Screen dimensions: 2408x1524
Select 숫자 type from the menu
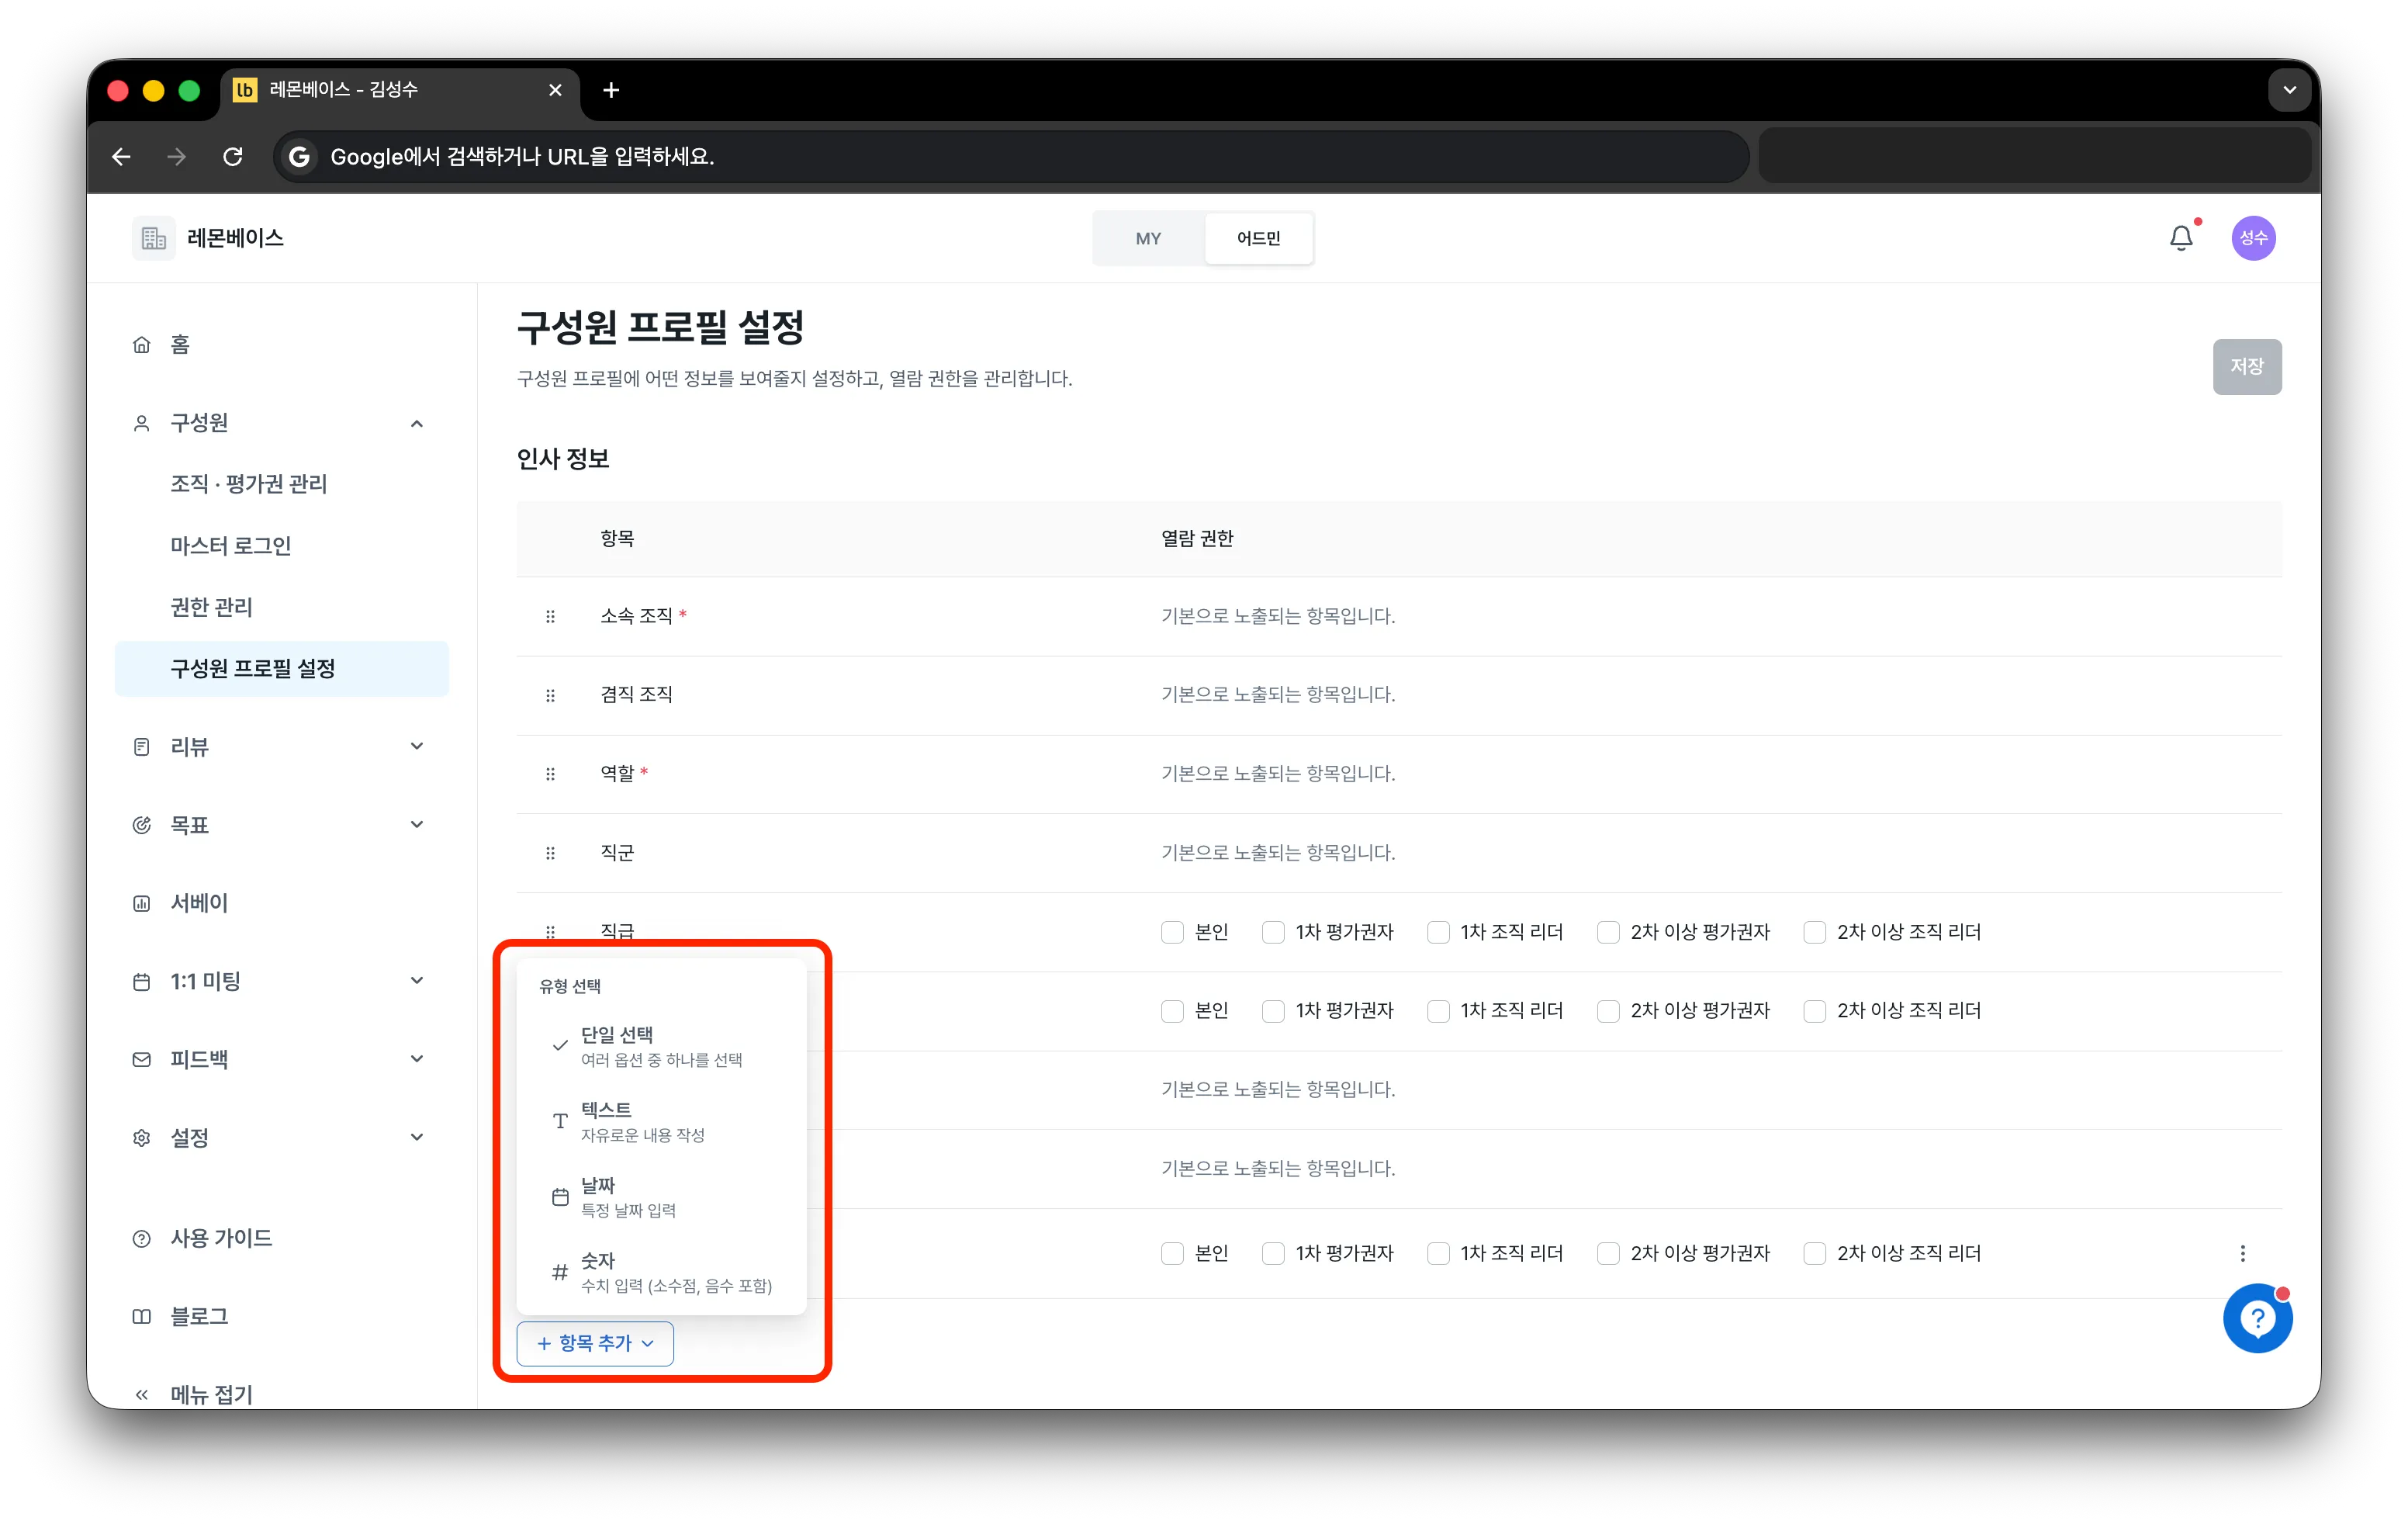(661, 1272)
